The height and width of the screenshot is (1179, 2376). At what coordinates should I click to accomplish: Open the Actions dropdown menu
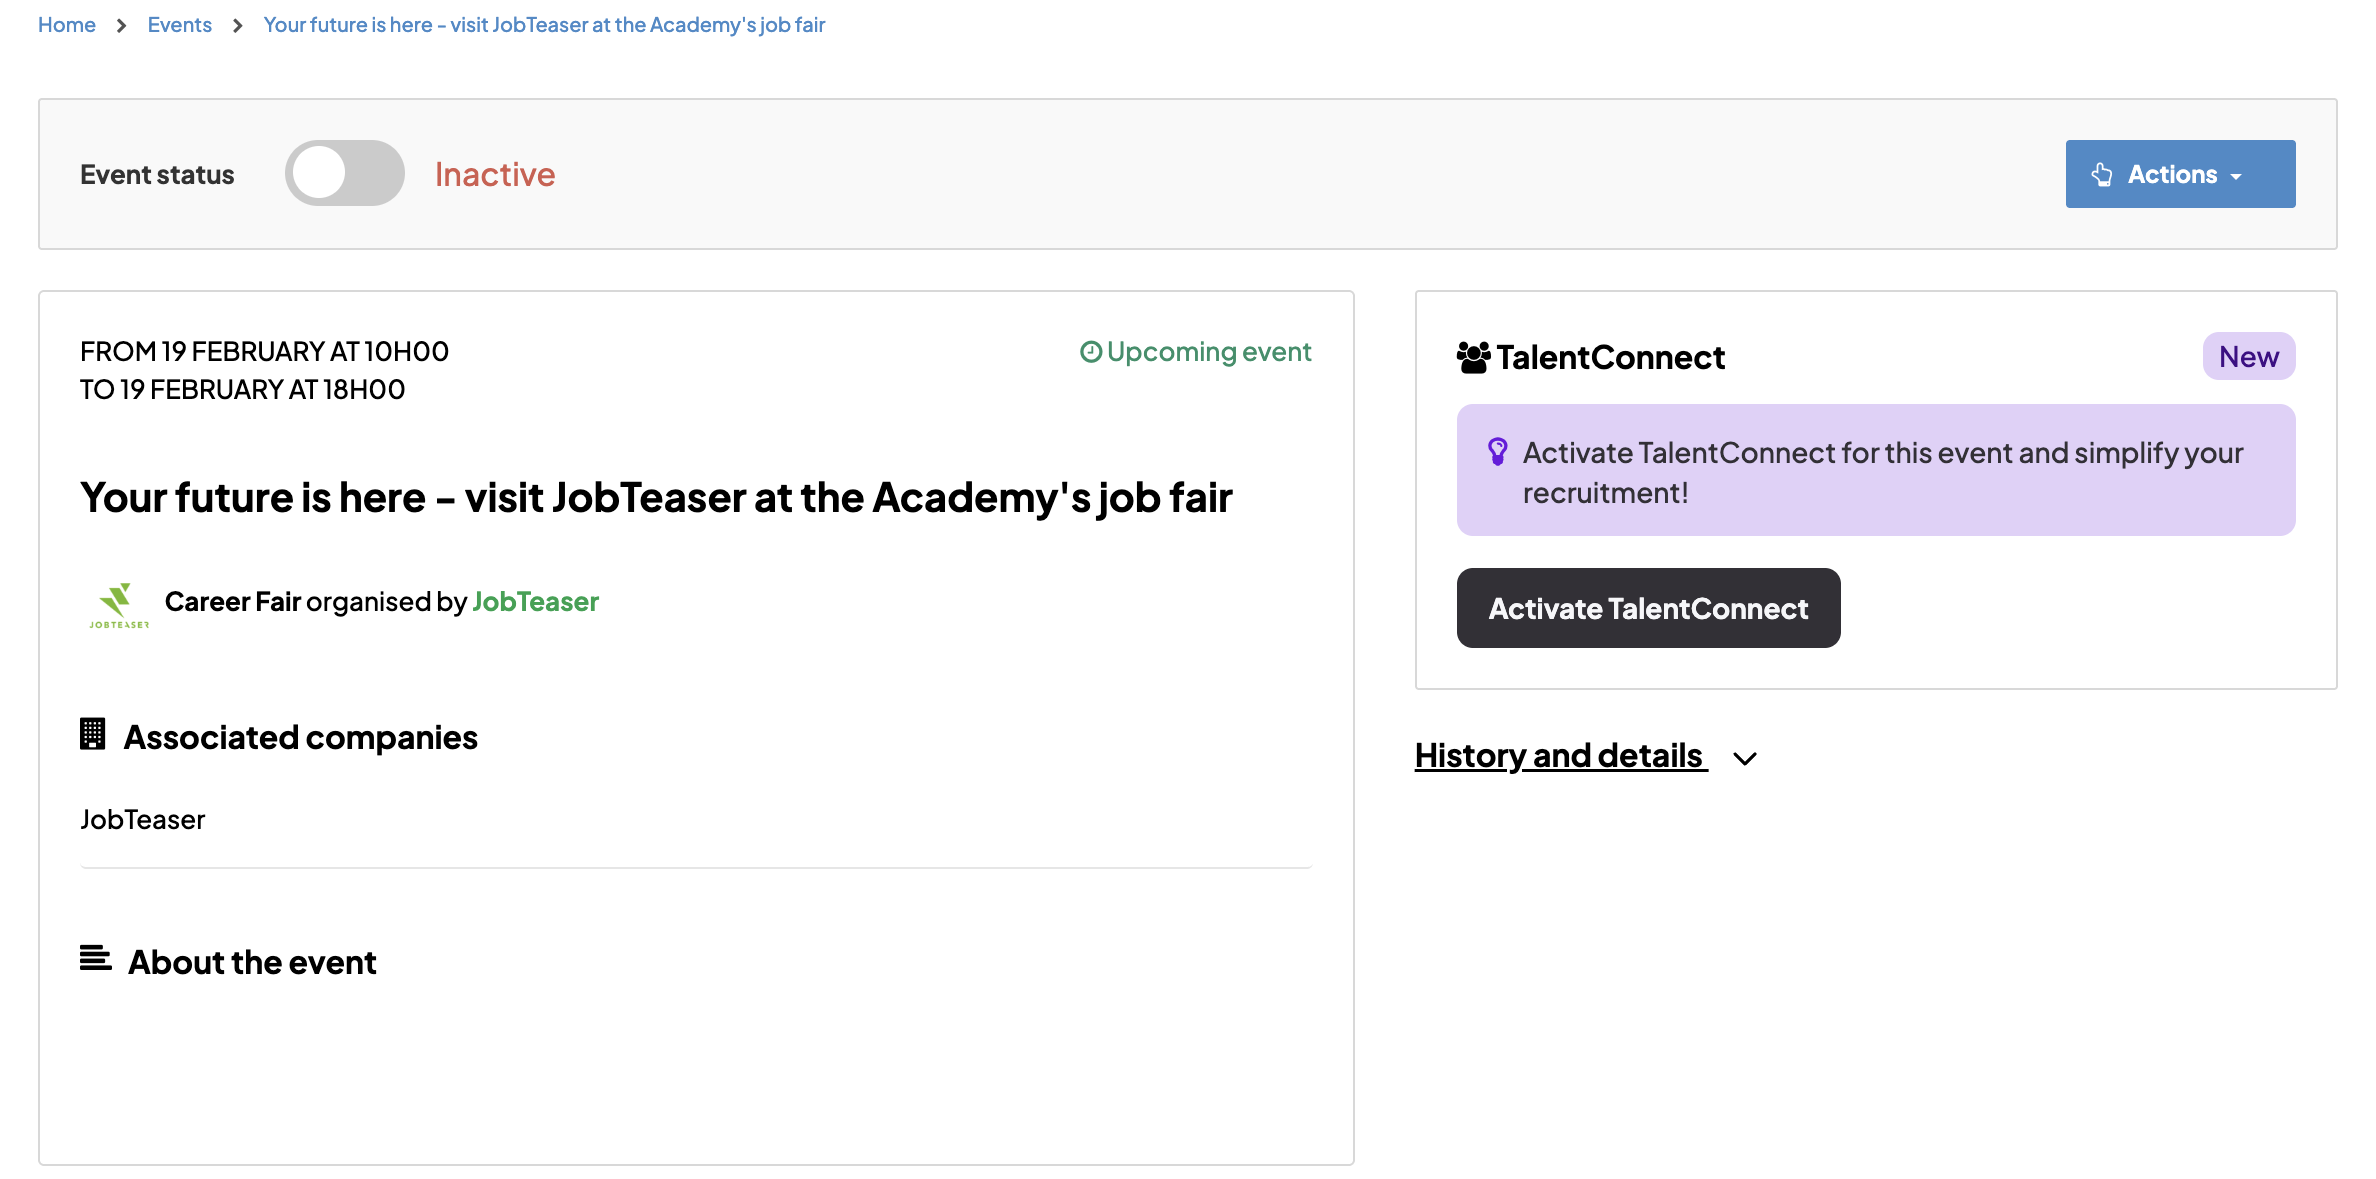point(2180,174)
